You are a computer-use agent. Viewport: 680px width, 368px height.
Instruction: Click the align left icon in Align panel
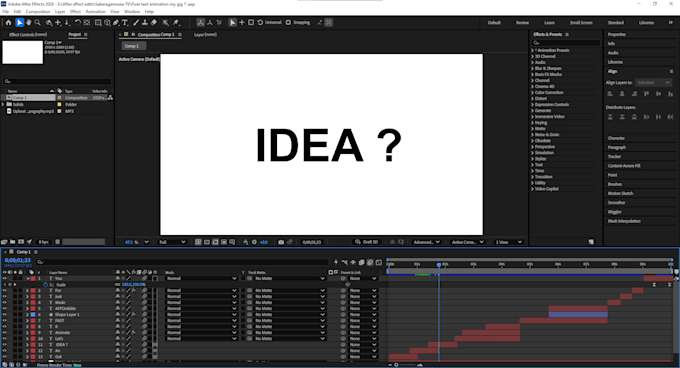610,94
